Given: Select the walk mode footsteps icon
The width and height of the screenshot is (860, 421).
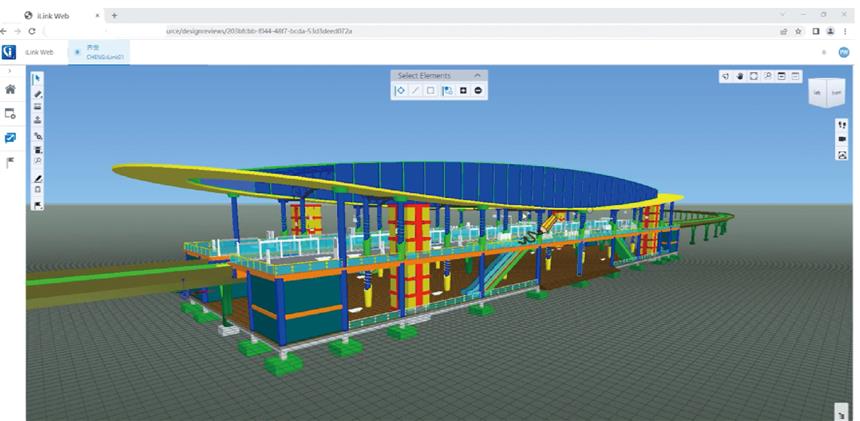Looking at the screenshot, I should coord(842,125).
